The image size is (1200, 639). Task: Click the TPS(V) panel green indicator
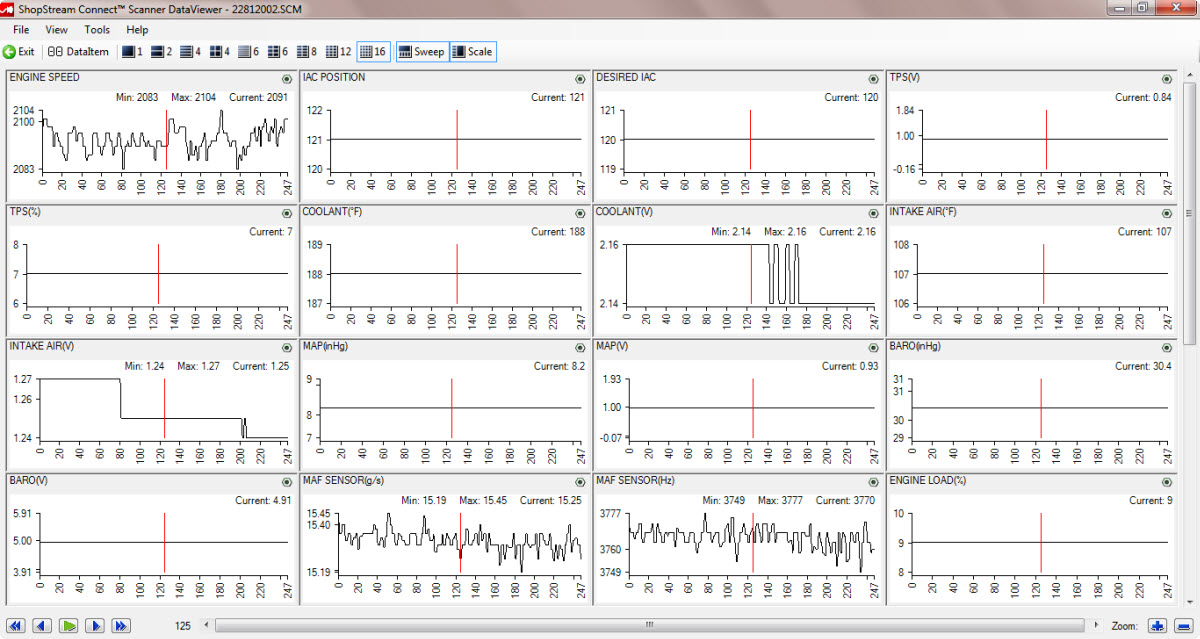[x=1166, y=79]
